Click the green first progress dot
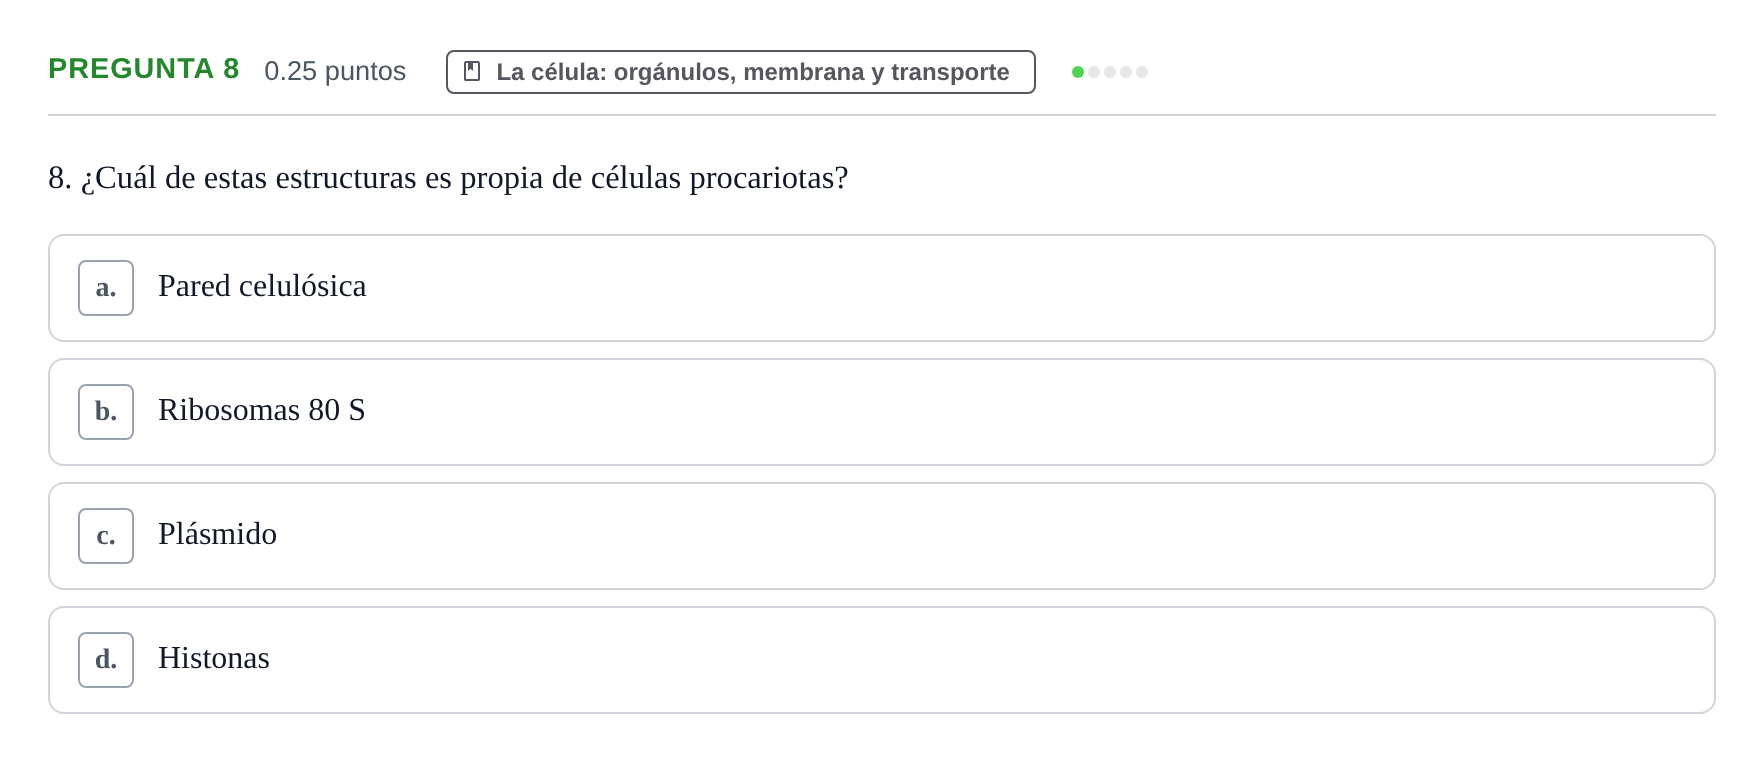The image size is (1764, 764). tap(1078, 72)
